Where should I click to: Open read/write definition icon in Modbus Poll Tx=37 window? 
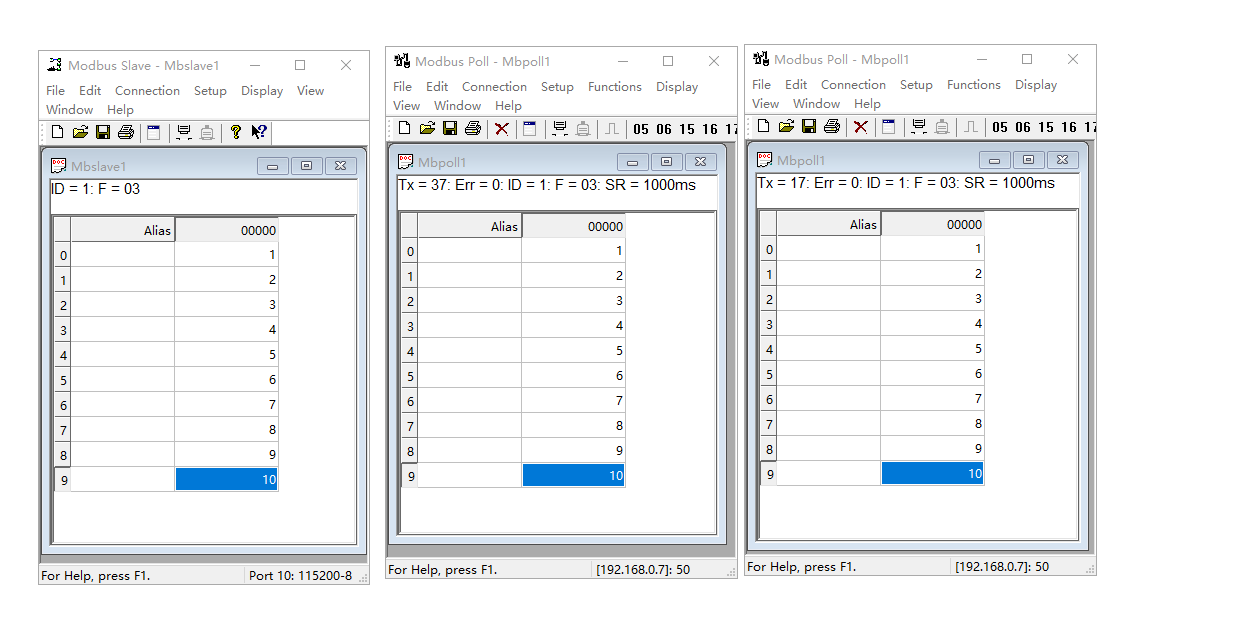click(530, 128)
